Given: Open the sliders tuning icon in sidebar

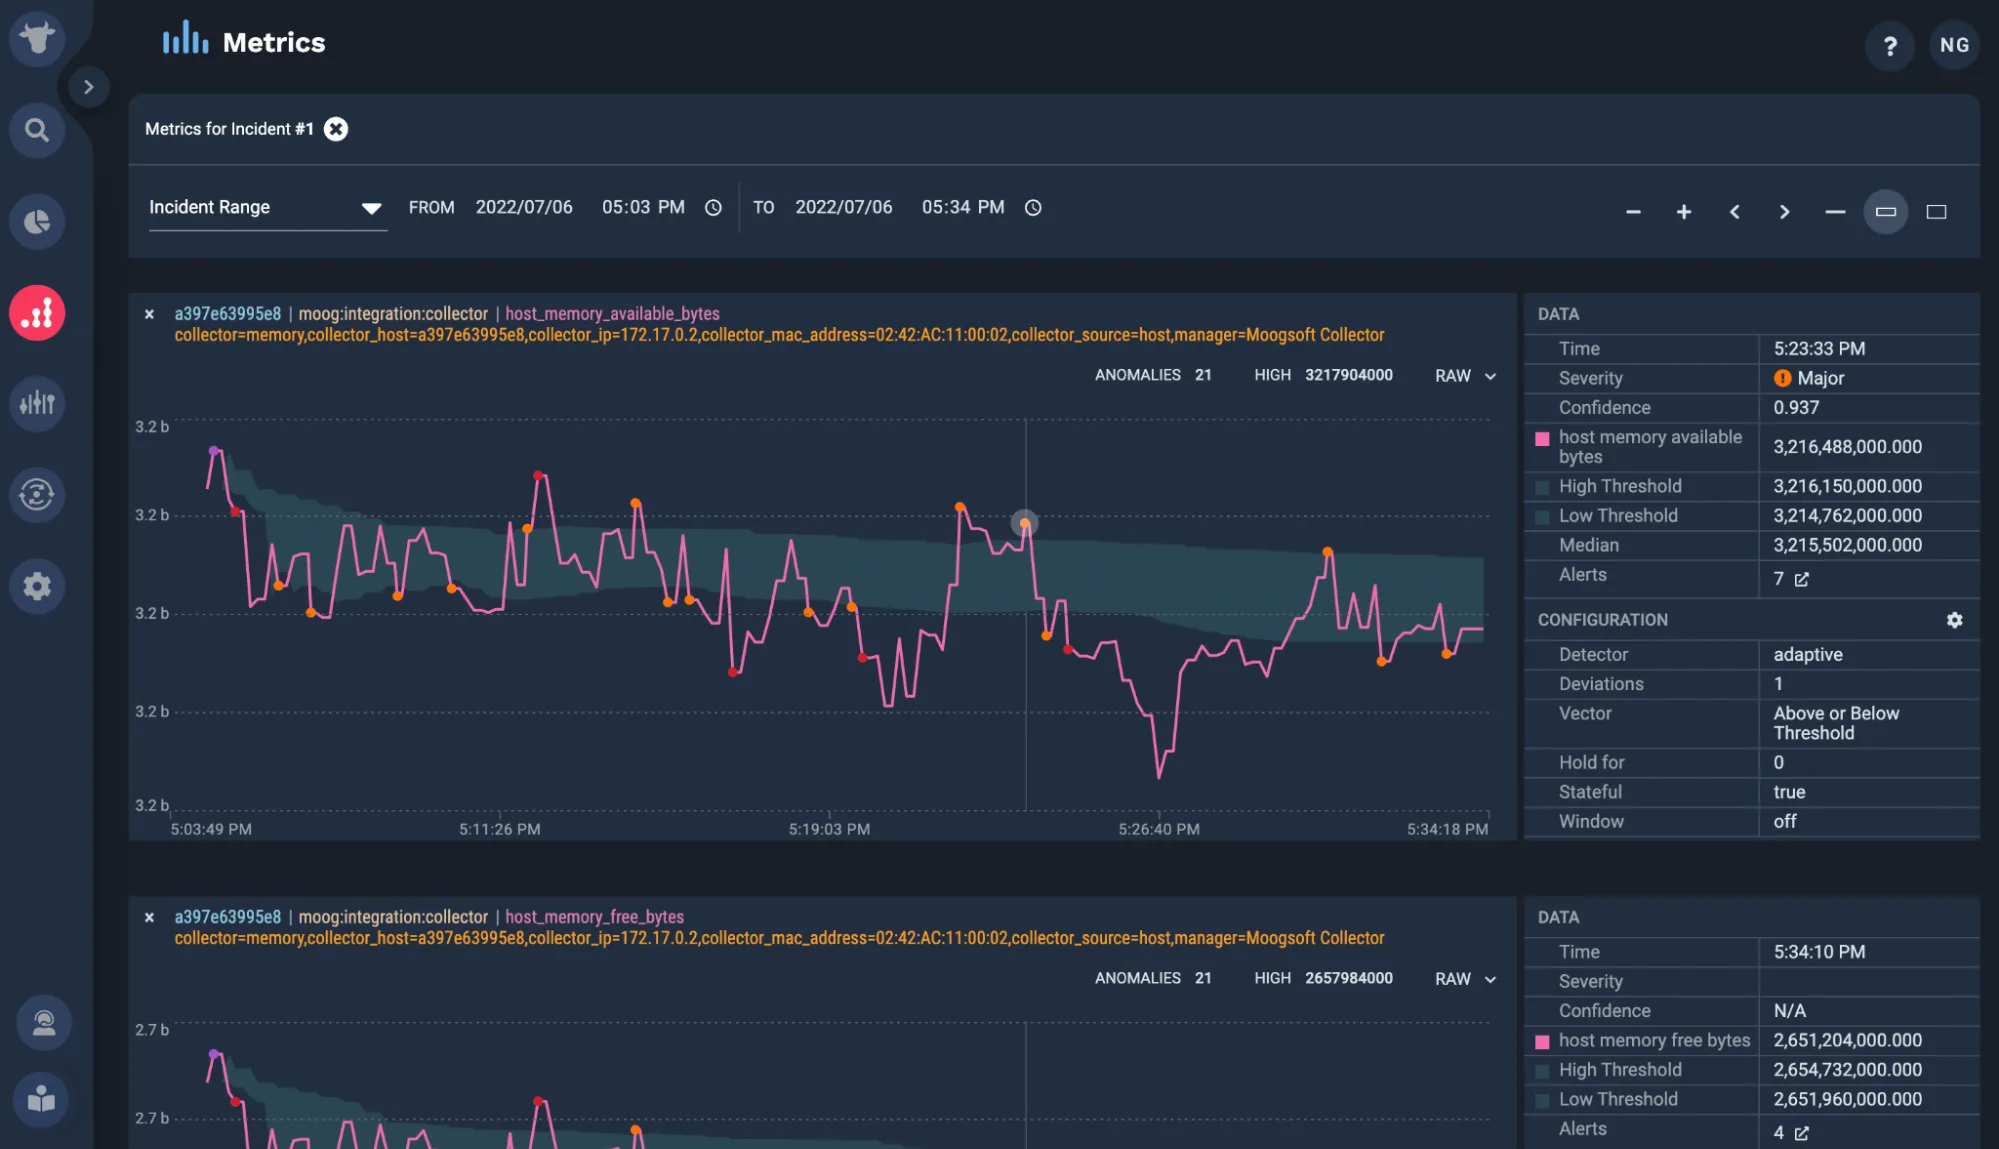Looking at the screenshot, I should pos(37,403).
